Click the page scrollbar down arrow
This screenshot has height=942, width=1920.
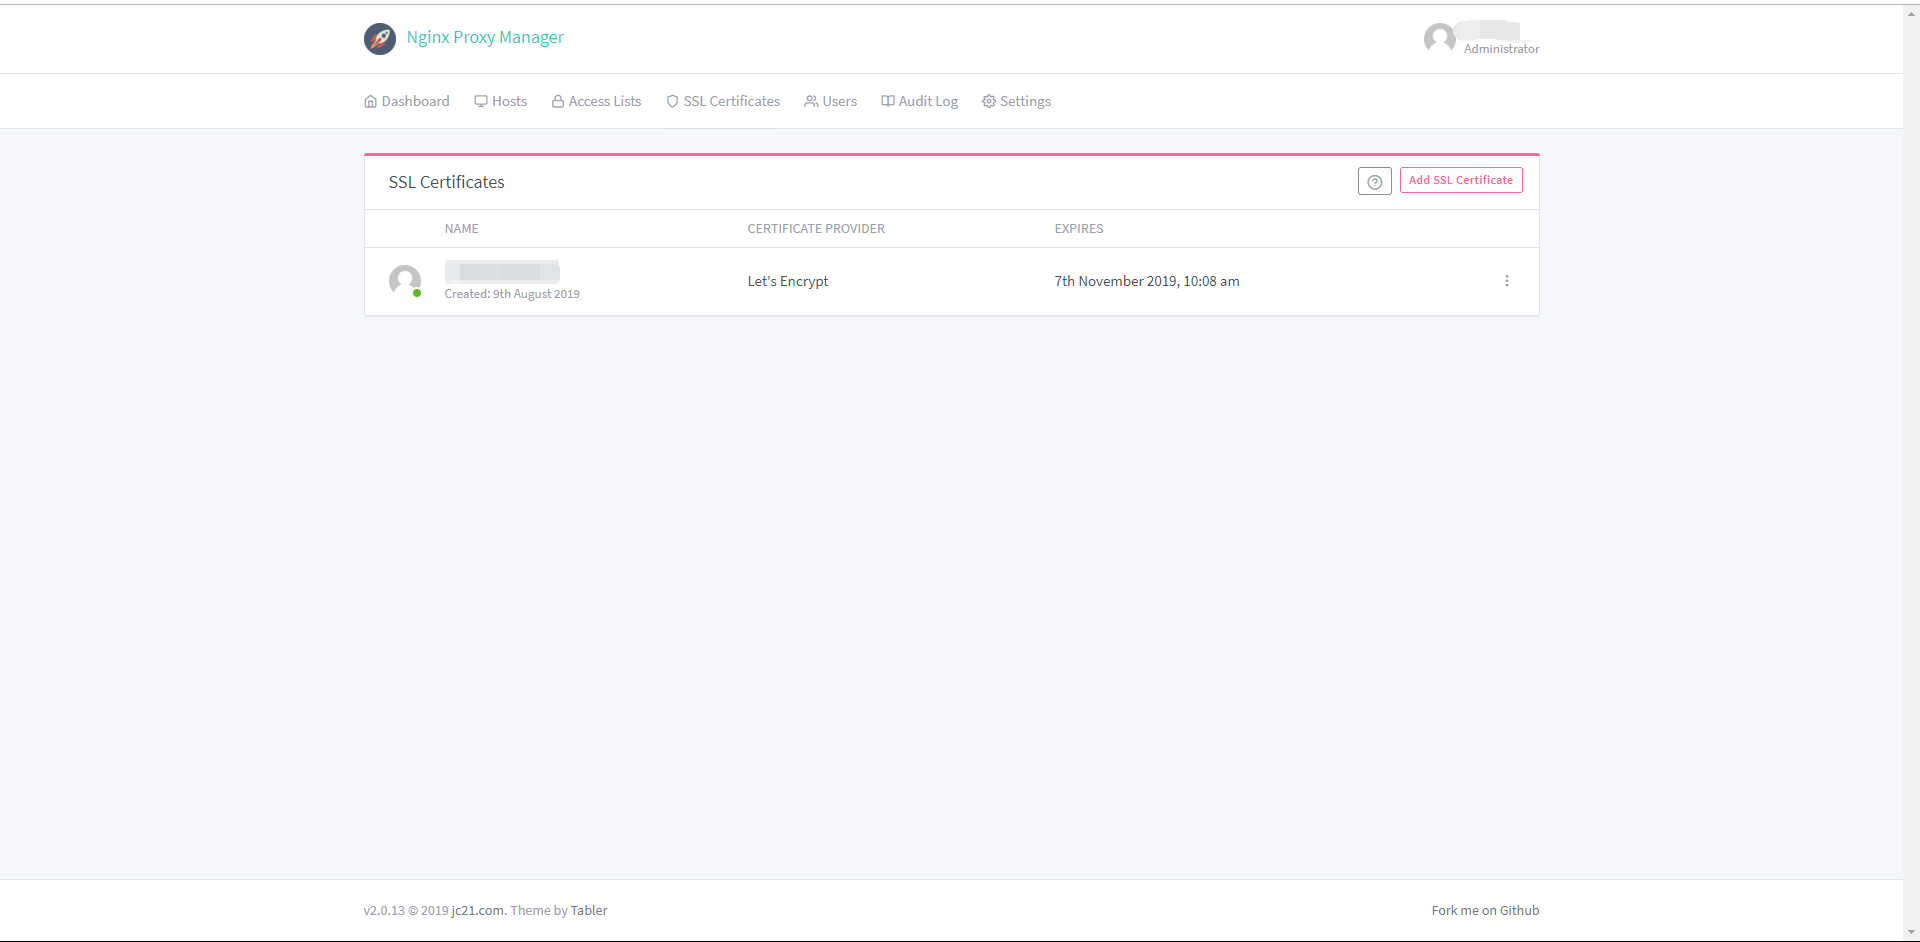[1911, 933]
